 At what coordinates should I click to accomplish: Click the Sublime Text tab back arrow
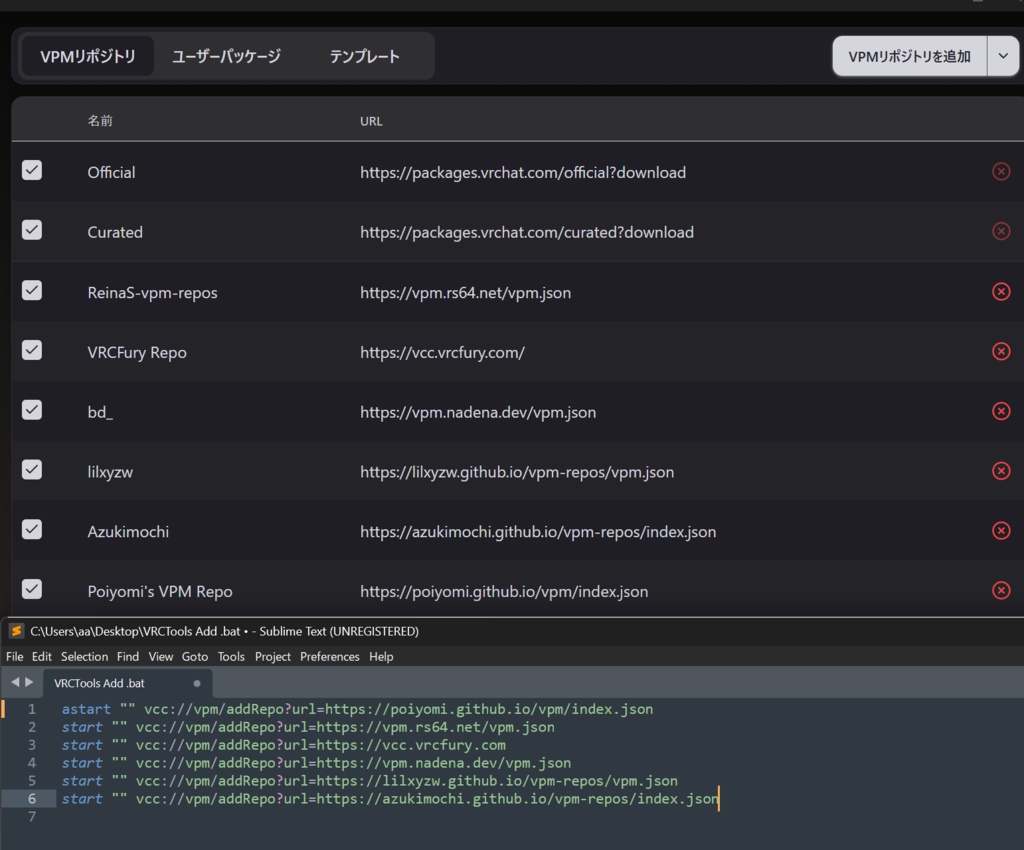[x=15, y=682]
